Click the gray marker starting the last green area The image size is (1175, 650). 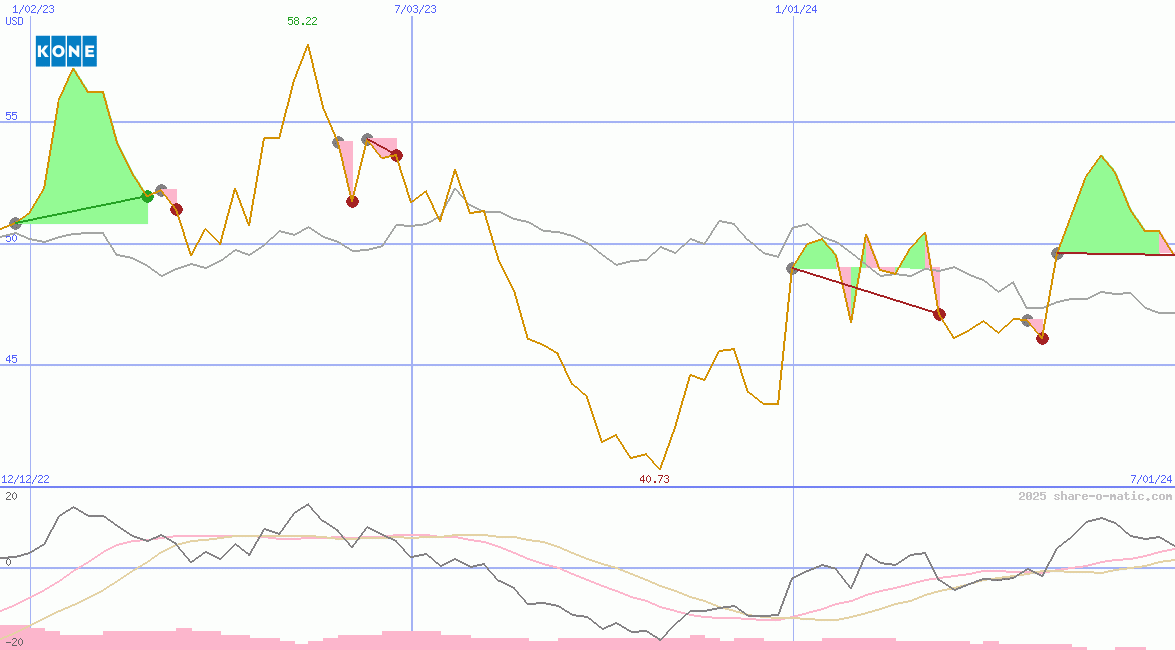(x=1057, y=253)
